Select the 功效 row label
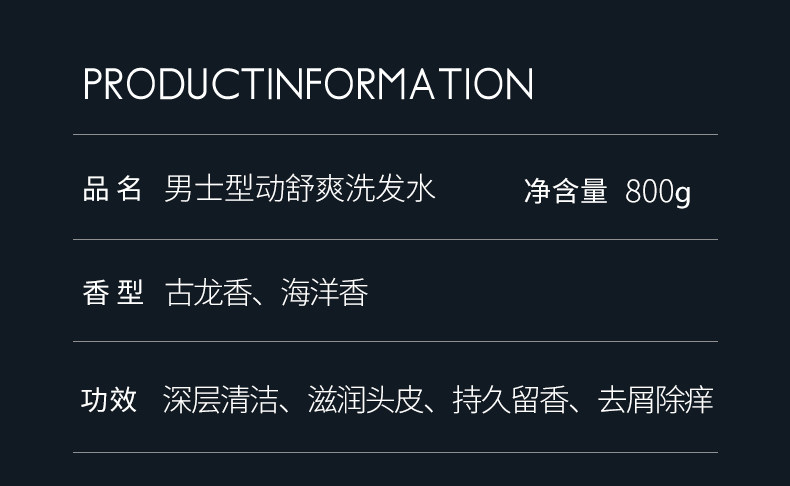Viewport: 790px width, 486px height. pyautogui.click(x=109, y=401)
